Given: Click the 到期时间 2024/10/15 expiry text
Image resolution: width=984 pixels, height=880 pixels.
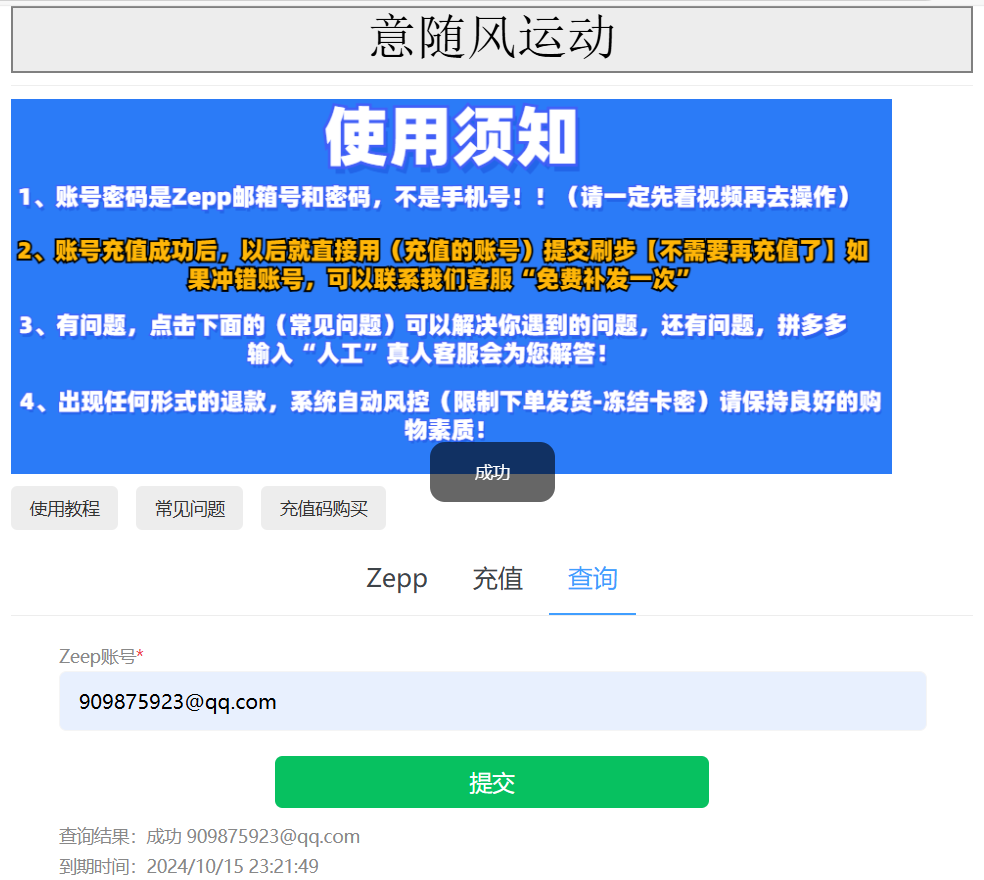Looking at the screenshot, I should pyautogui.click(x=189, y=866).
